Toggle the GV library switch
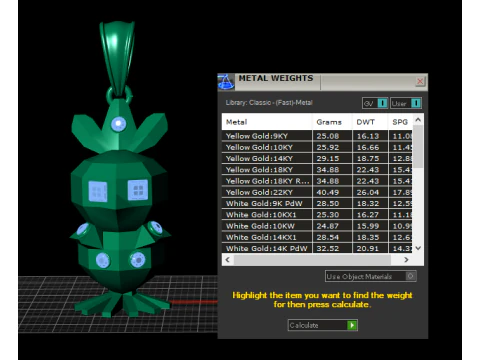This screenshot has width=480, height=360. click(375, 103)
